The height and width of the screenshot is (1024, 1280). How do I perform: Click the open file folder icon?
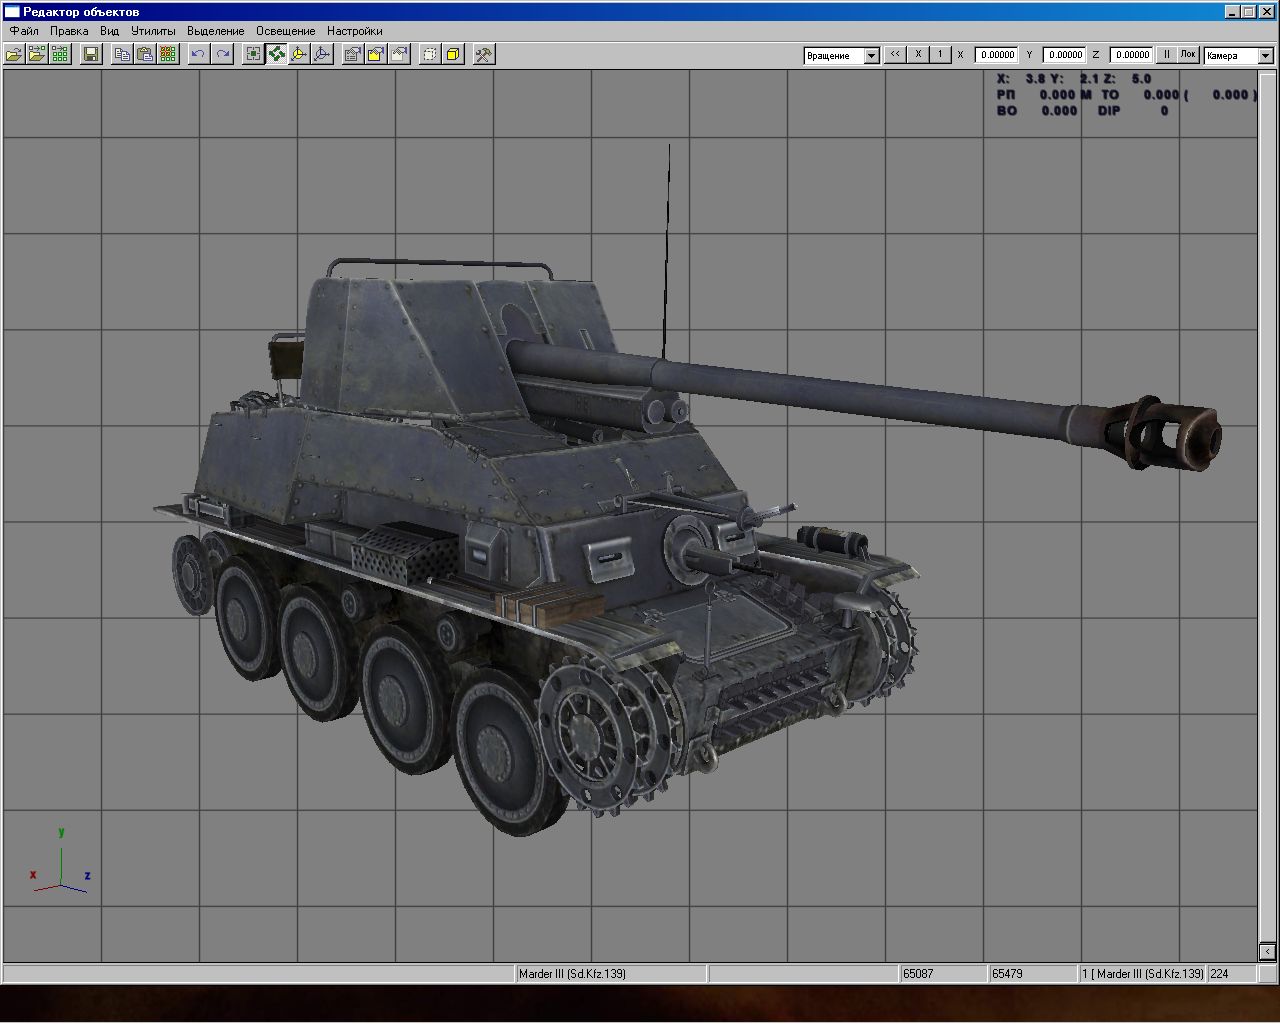[x=14, y=54]
